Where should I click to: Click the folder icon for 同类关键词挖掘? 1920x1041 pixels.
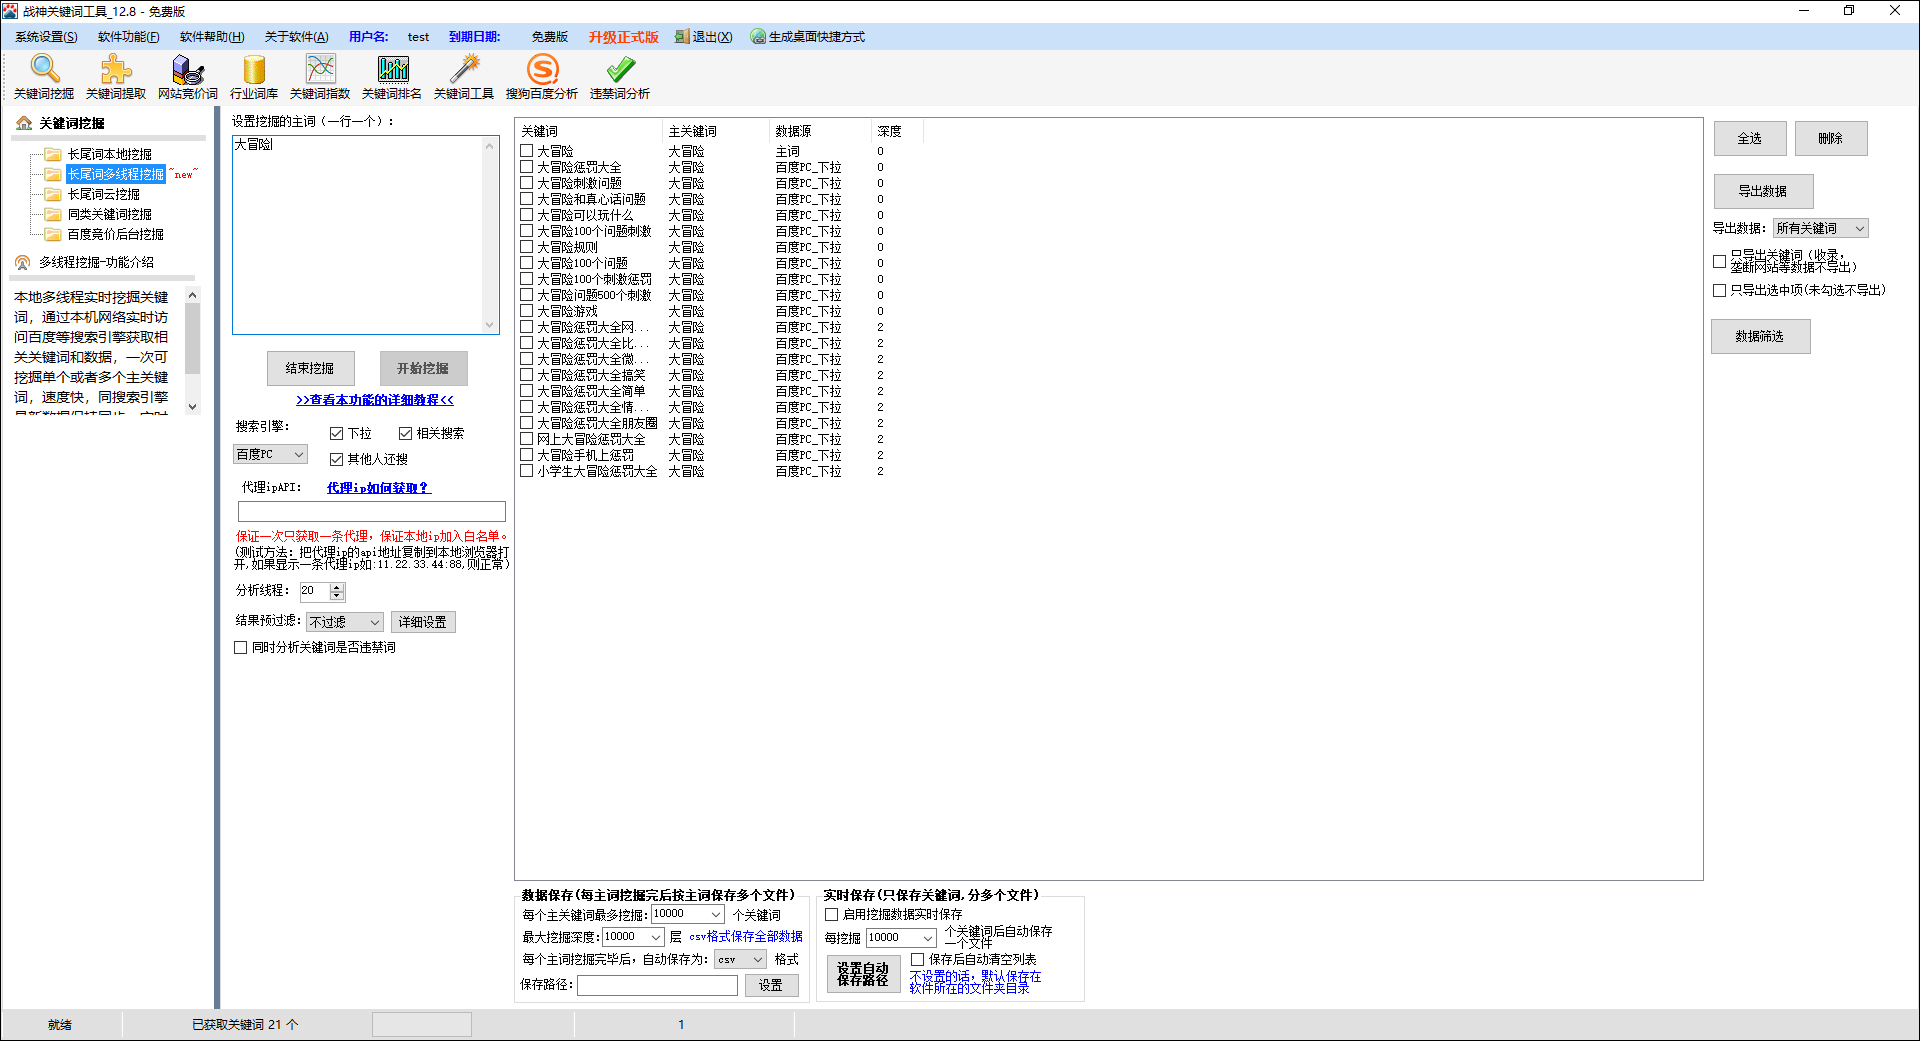(x=53, y=214)
